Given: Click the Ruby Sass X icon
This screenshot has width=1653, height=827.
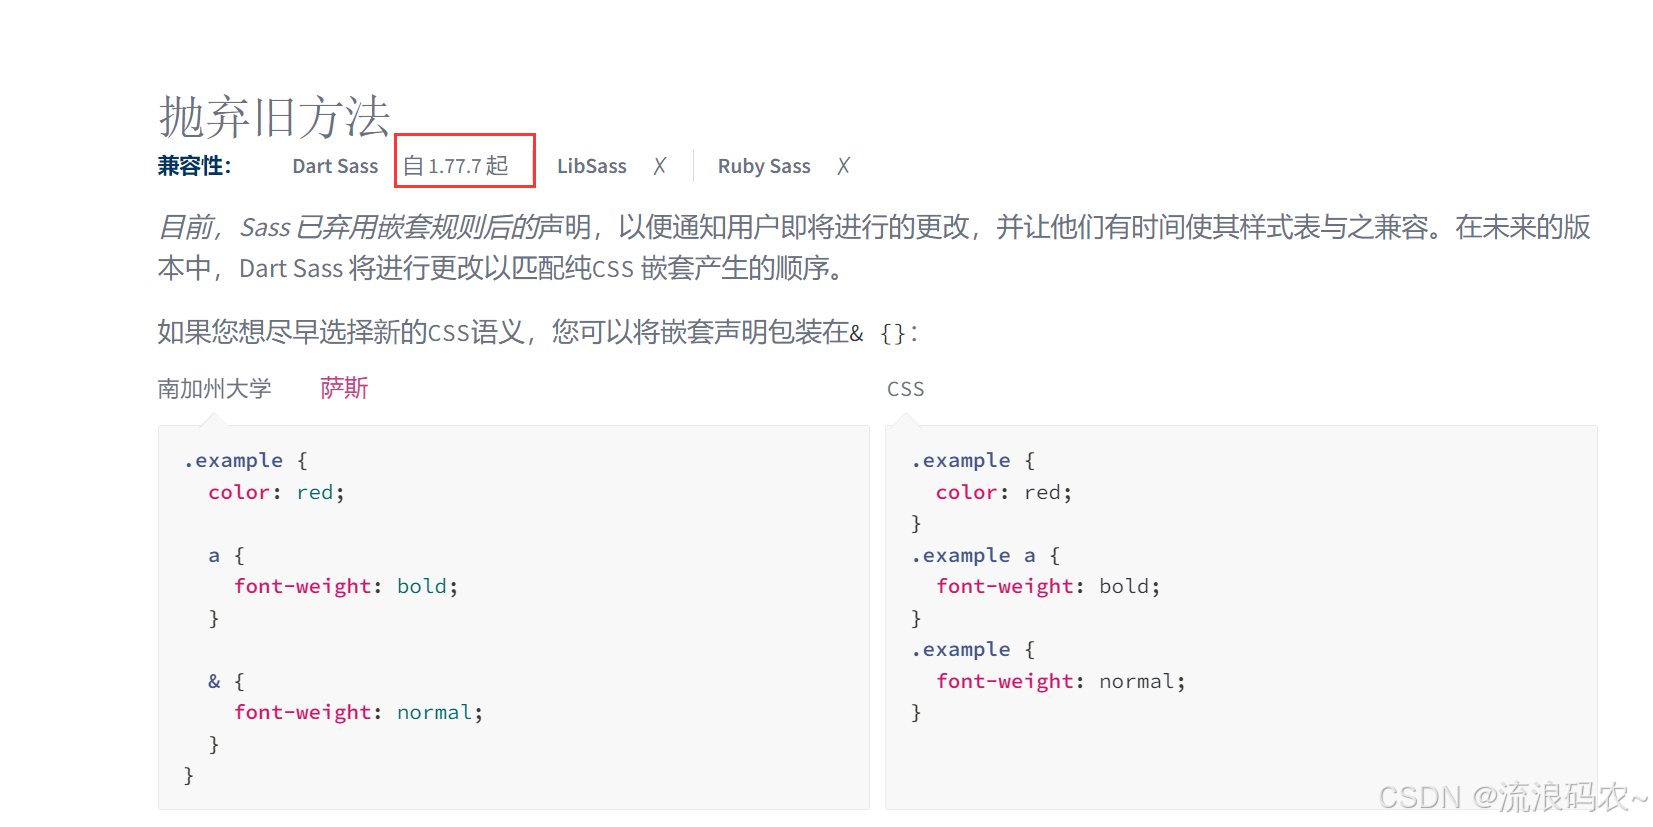Looking at the screenshot, I should coord(844,166).
